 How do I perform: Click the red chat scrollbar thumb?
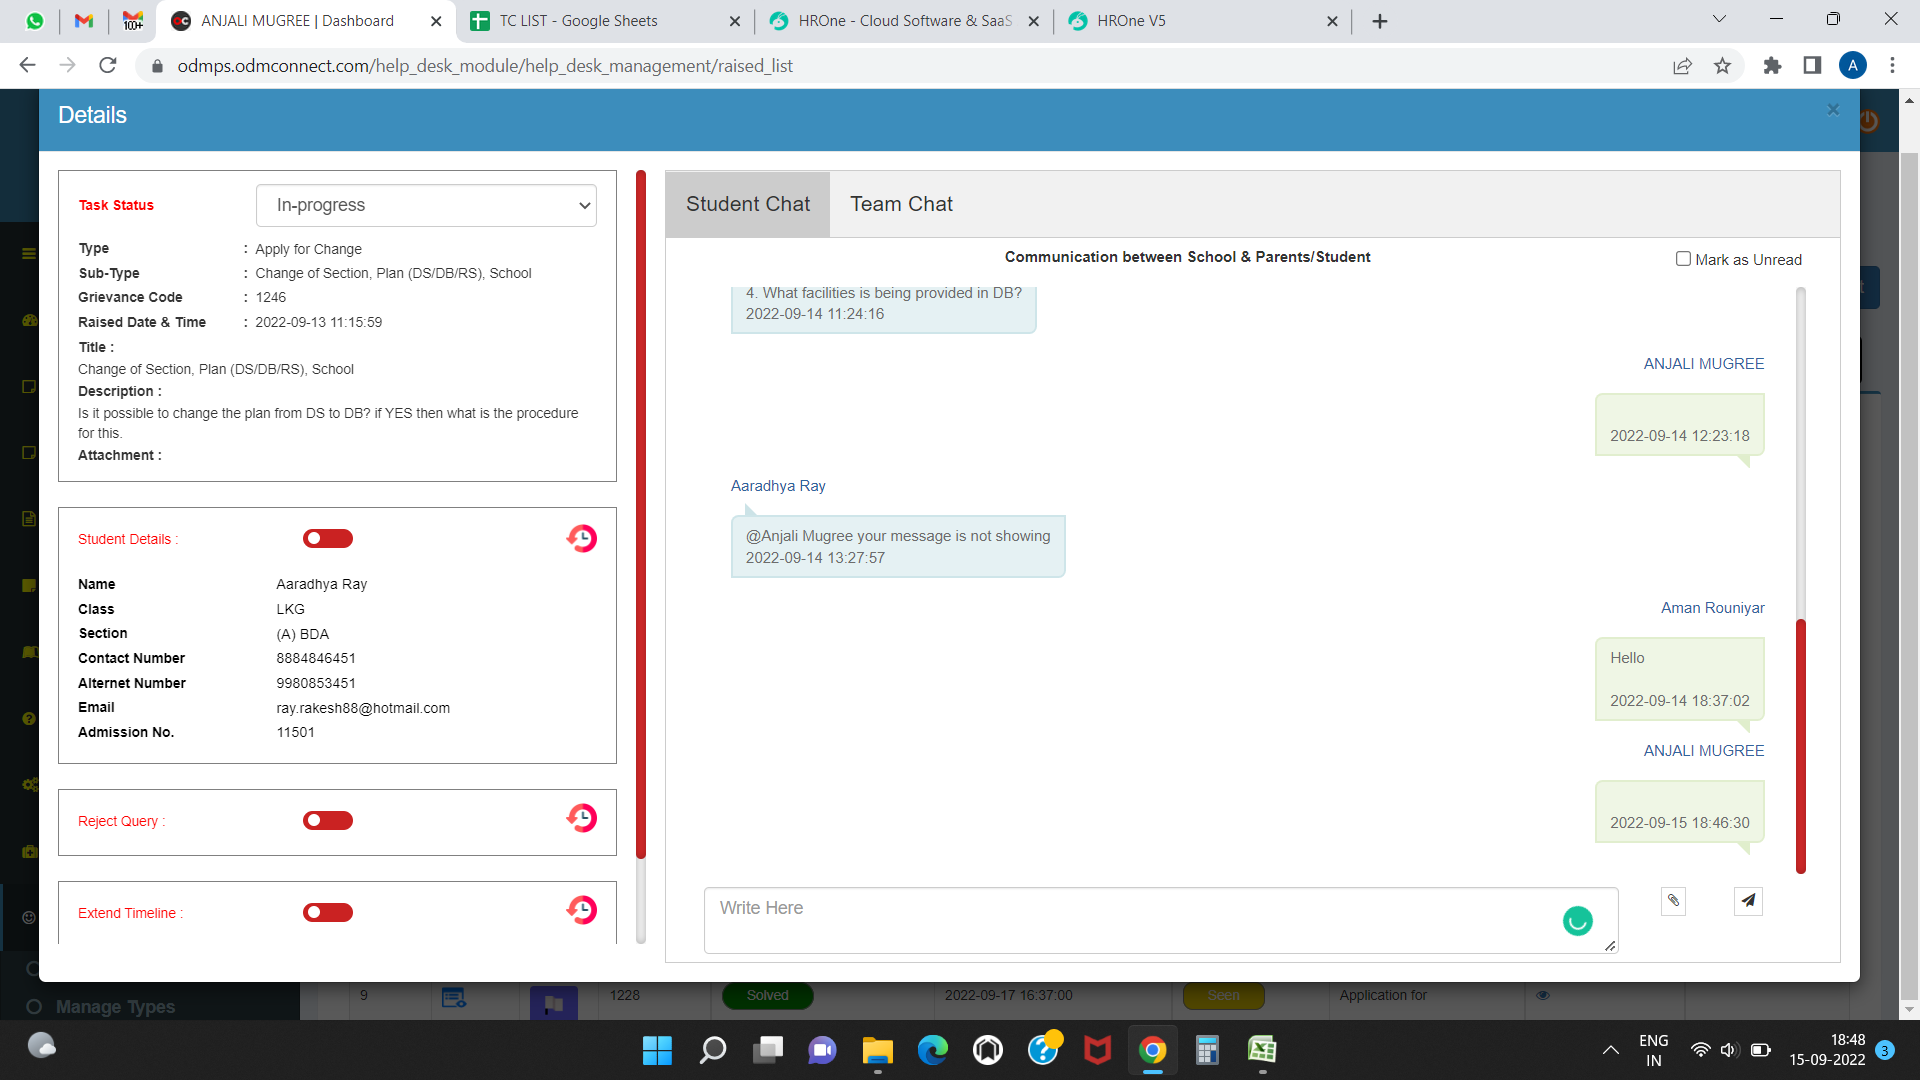(x=1800, y=745)
